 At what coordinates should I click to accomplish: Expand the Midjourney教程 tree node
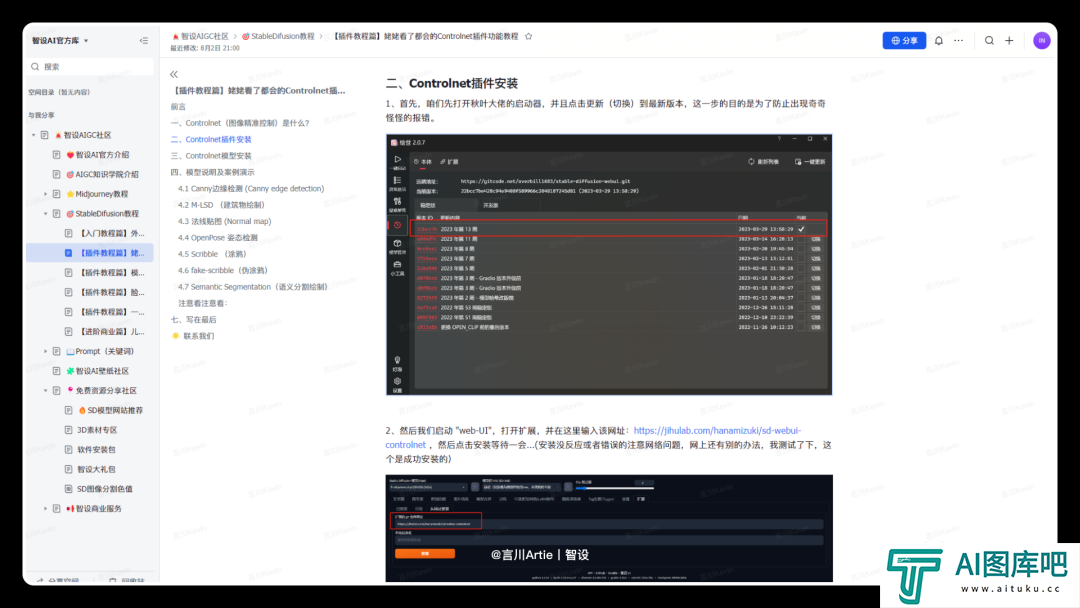(x=45, y=194)
